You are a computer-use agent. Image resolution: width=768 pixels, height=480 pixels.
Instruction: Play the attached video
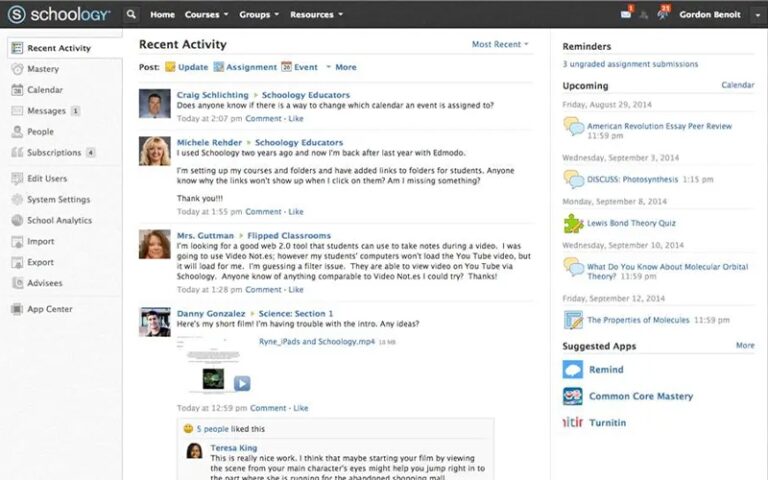pyautogui.click(x=242, y=383)
